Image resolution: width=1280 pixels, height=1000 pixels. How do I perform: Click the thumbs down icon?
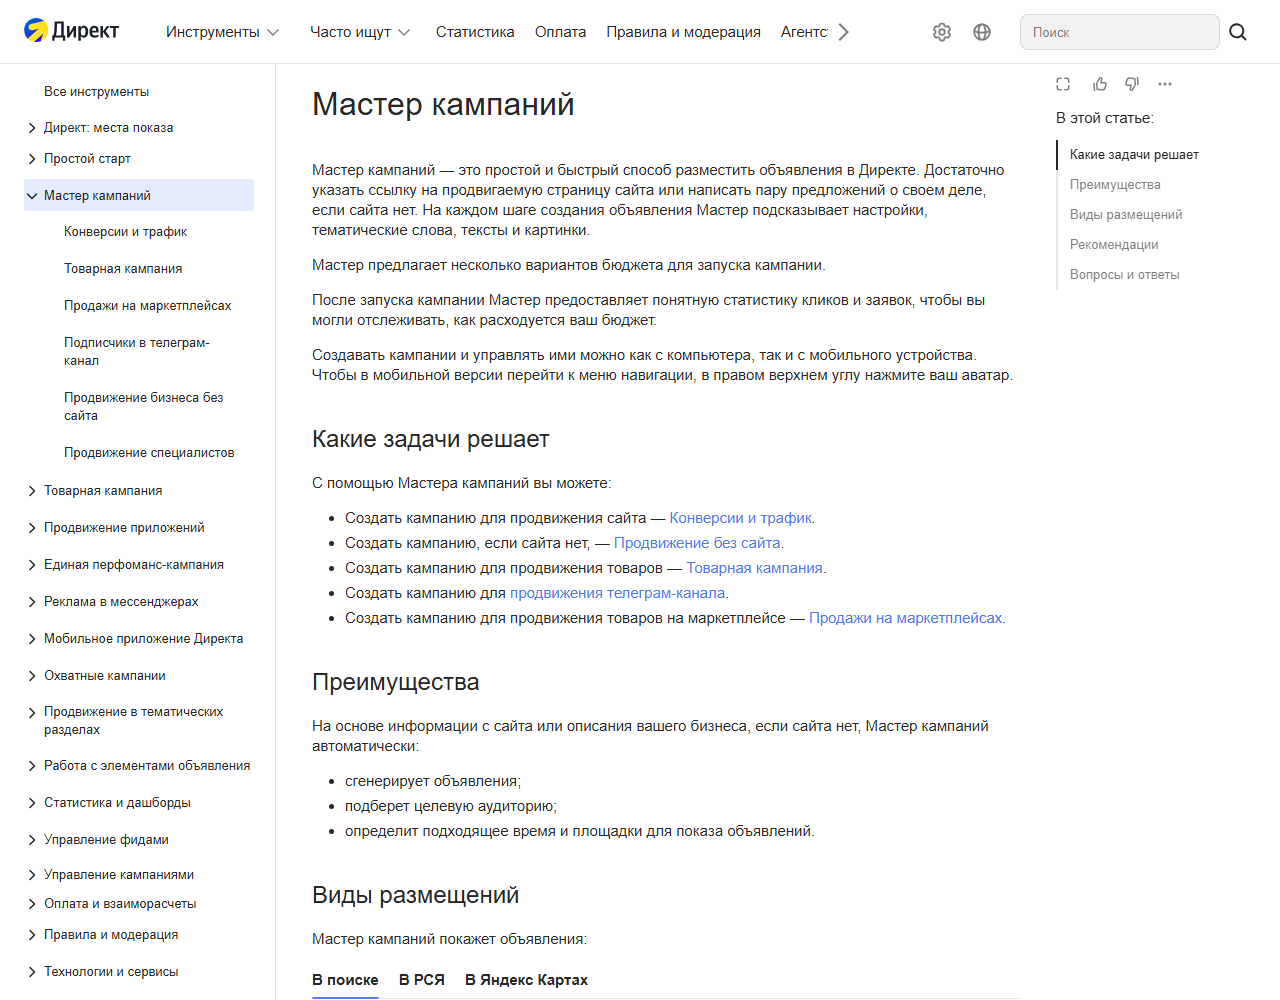click(1132, 84)
